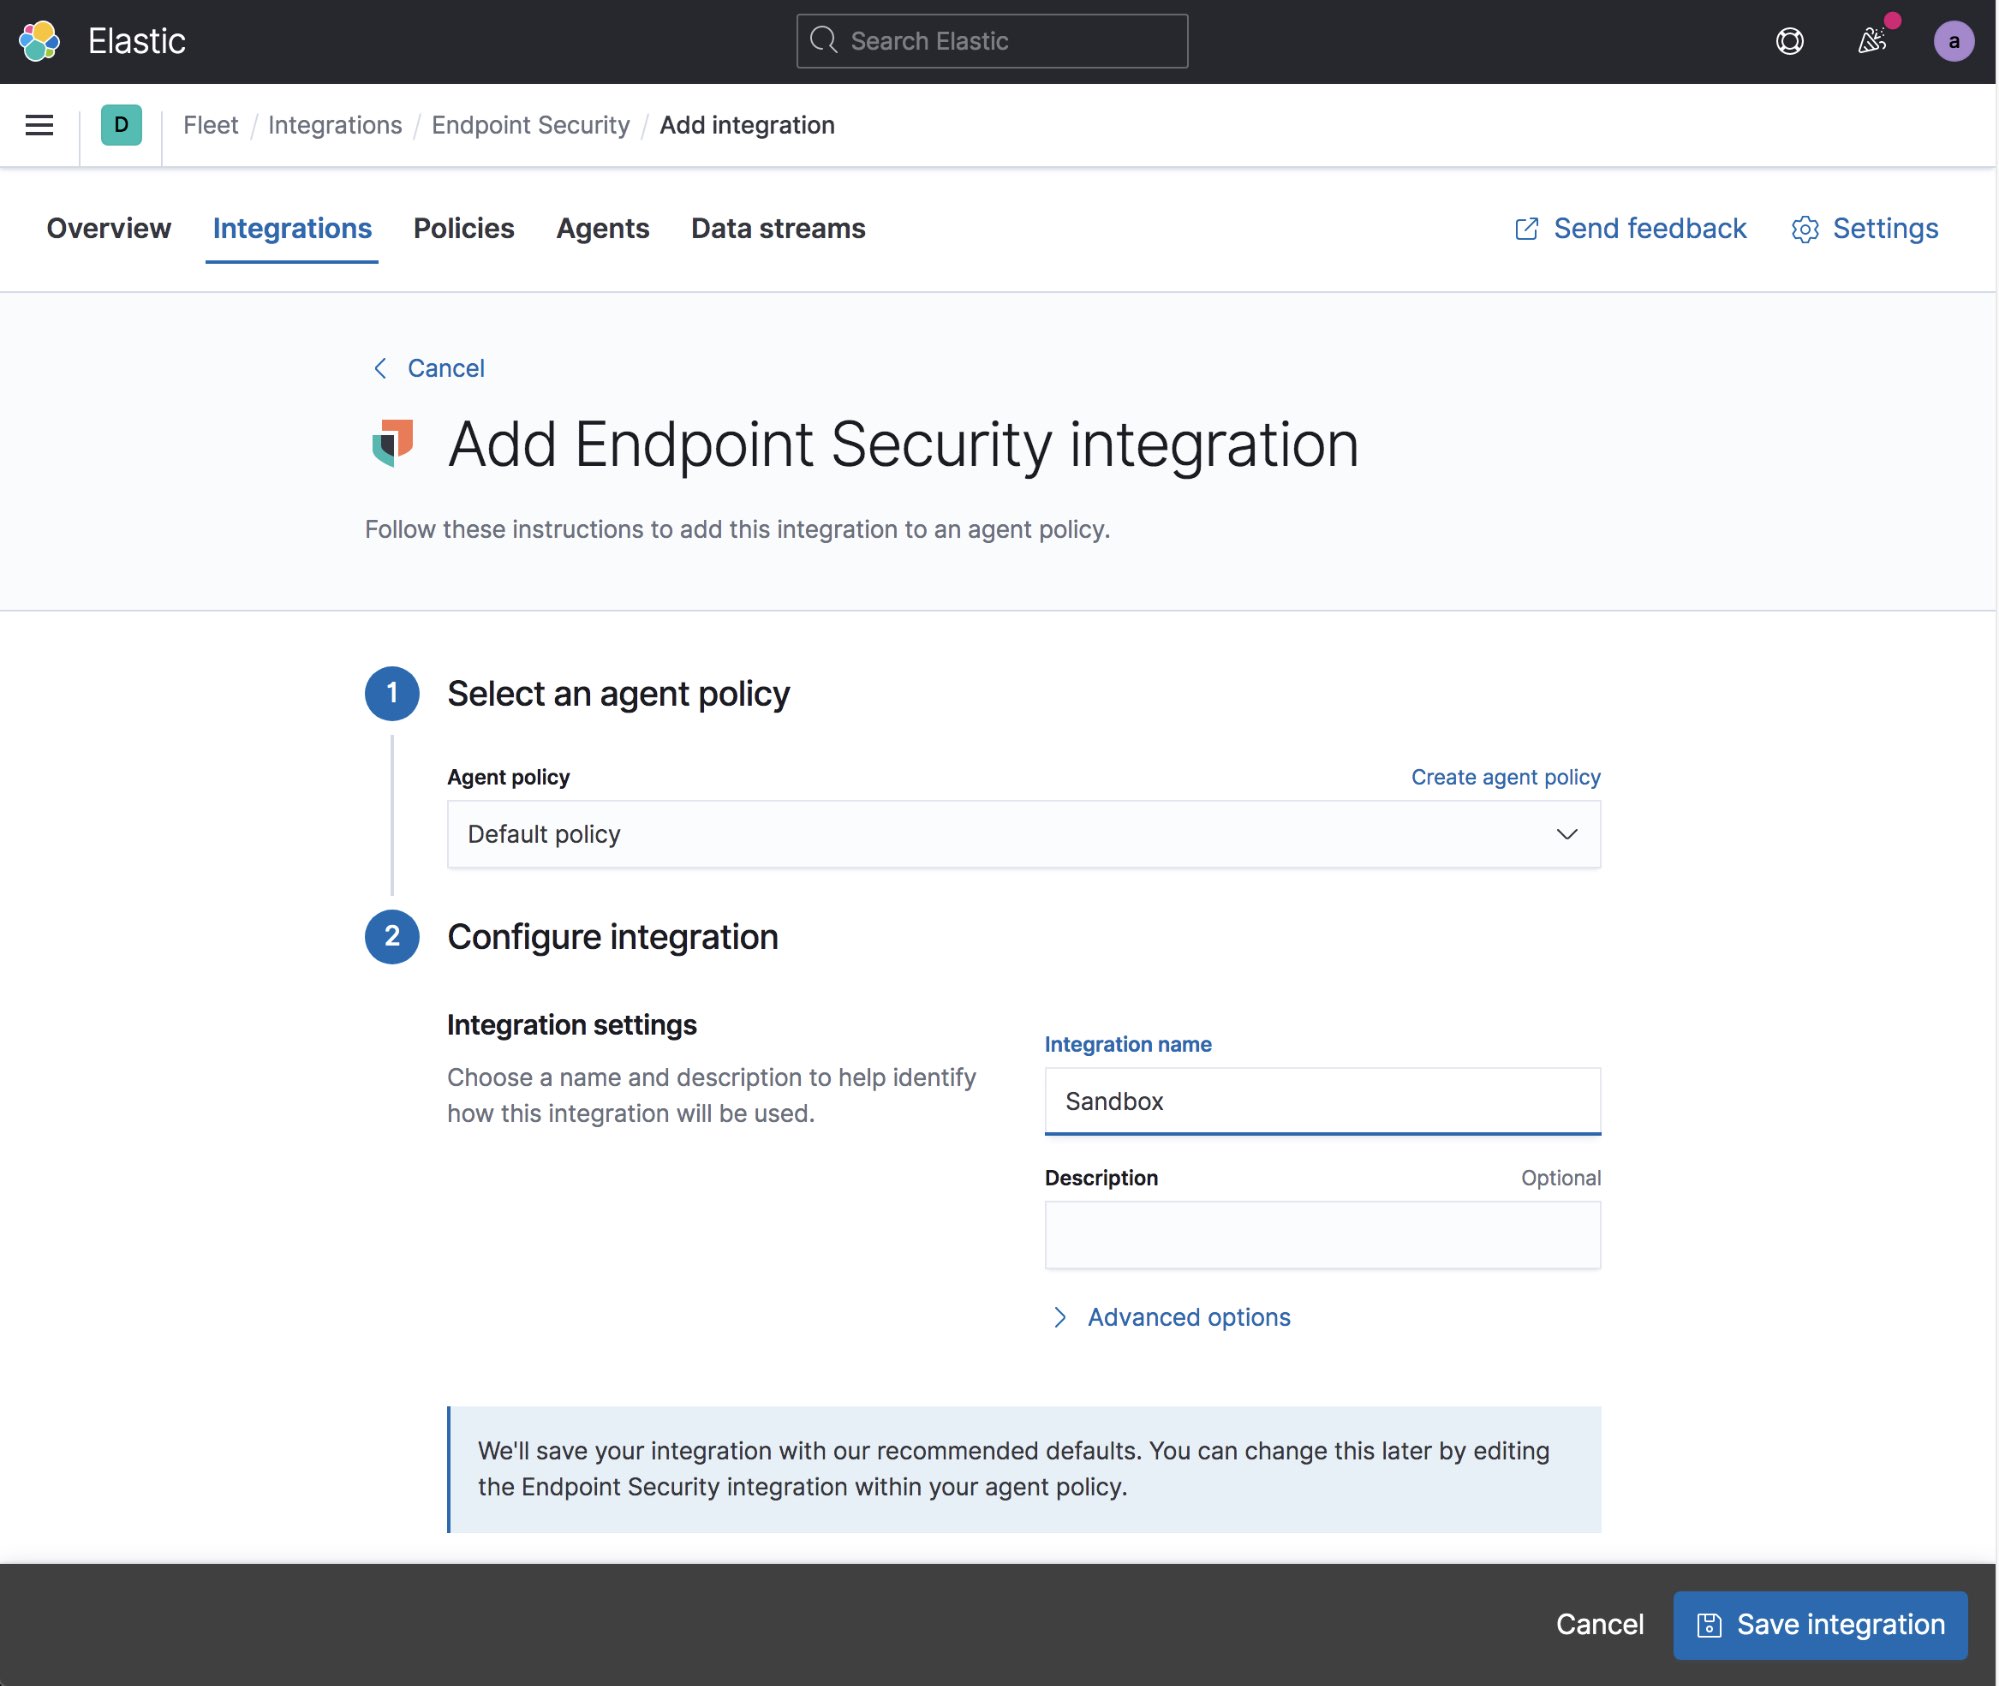Open the notifications bell icon
The height and width of the screenshot is (1686, 1999).
[x=1870, y=38]
